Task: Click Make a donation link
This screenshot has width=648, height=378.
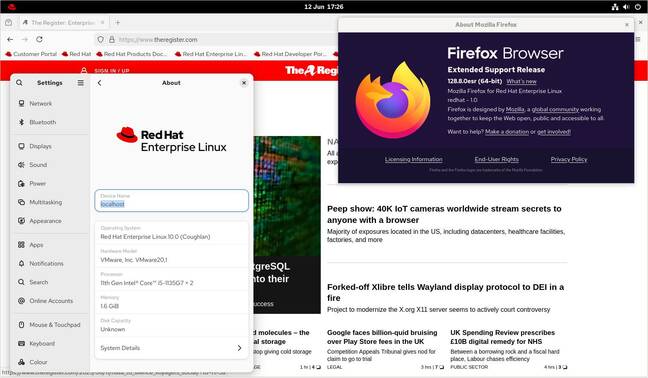Action: [x=507, y=132]
